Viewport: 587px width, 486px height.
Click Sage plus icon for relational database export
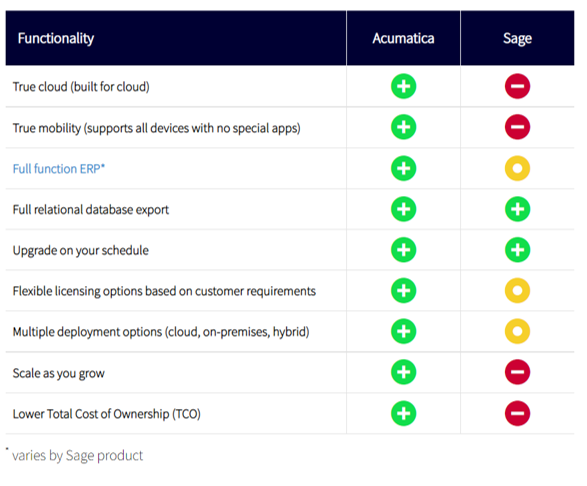point(517,209)
